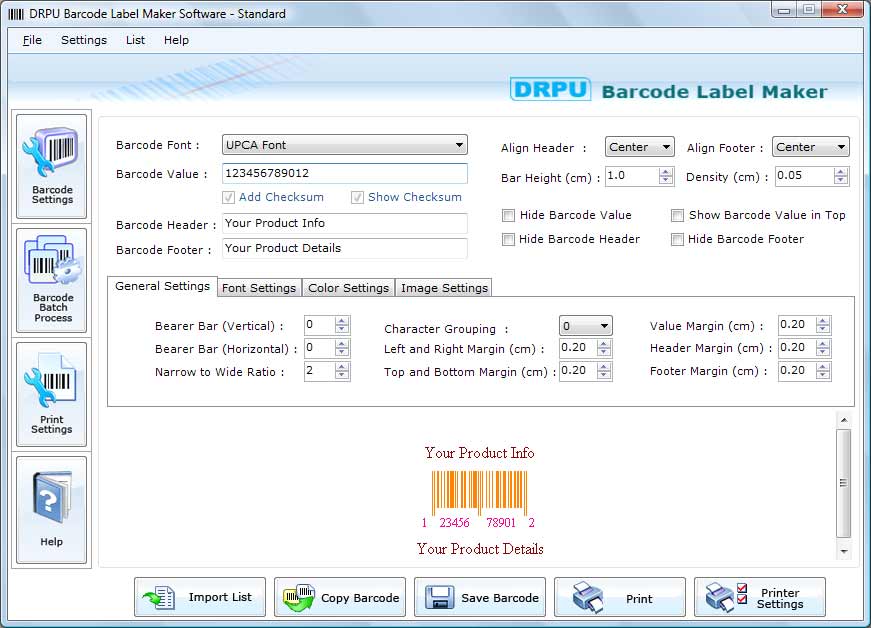Open the Settings menu
Viewport: 871px width, 628px height.
coord(83,40)
